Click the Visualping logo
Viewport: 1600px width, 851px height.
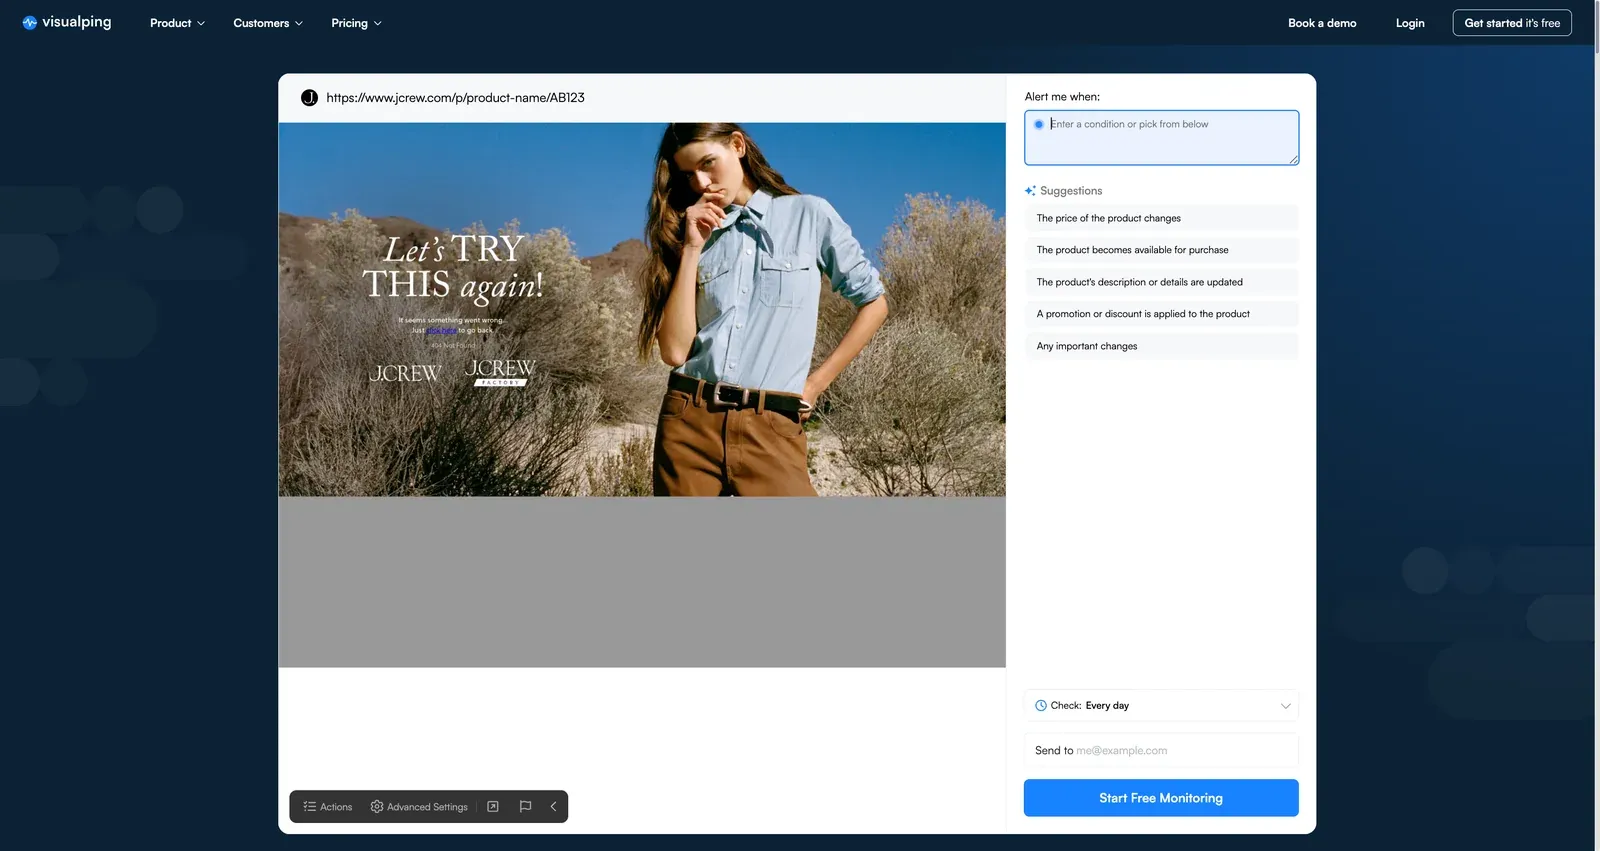[x=67, y=22]
